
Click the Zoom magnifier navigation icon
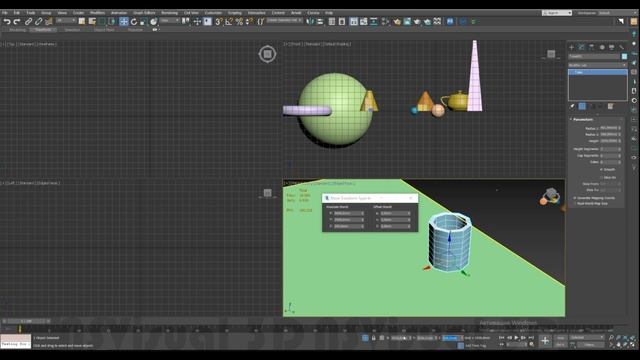611,338
